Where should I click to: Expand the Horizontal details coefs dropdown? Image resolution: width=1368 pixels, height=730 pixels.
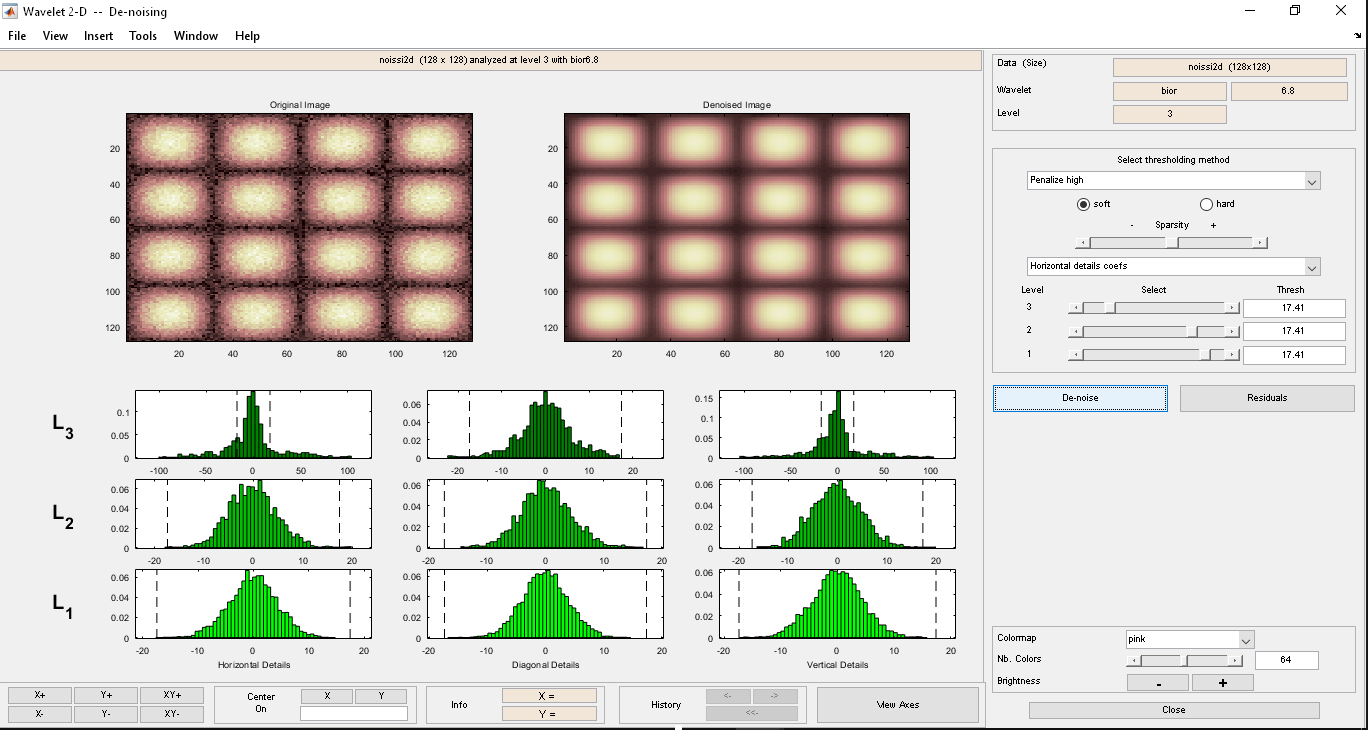coord(1174,267)
